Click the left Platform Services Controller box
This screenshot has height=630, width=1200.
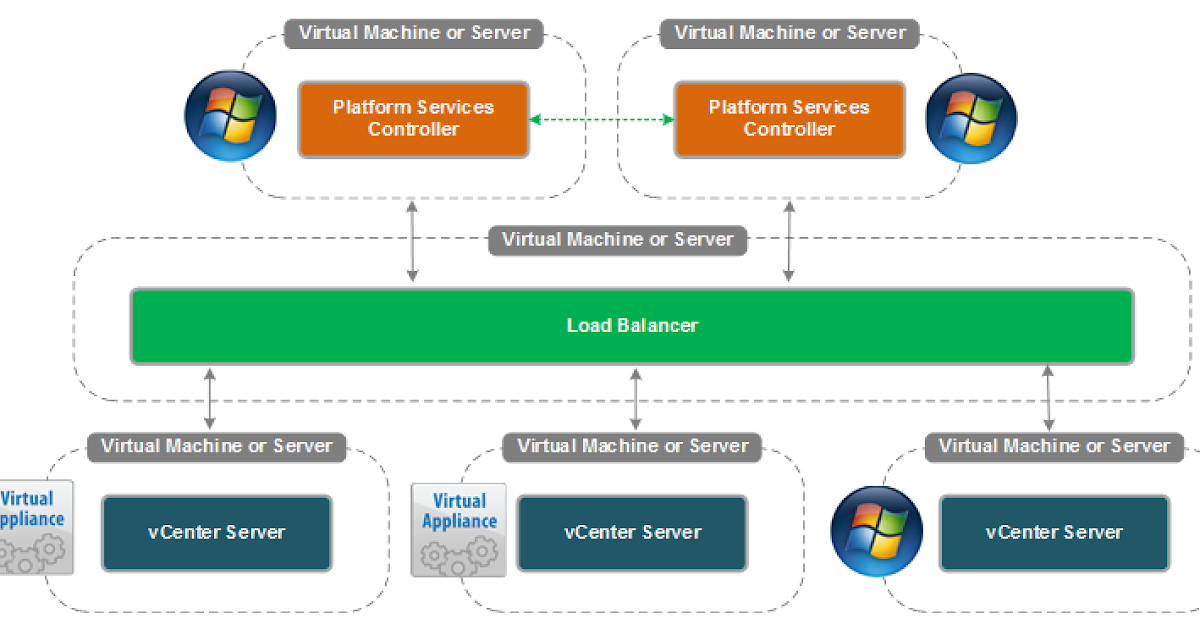pyautogui.click(x=413, y=119)
